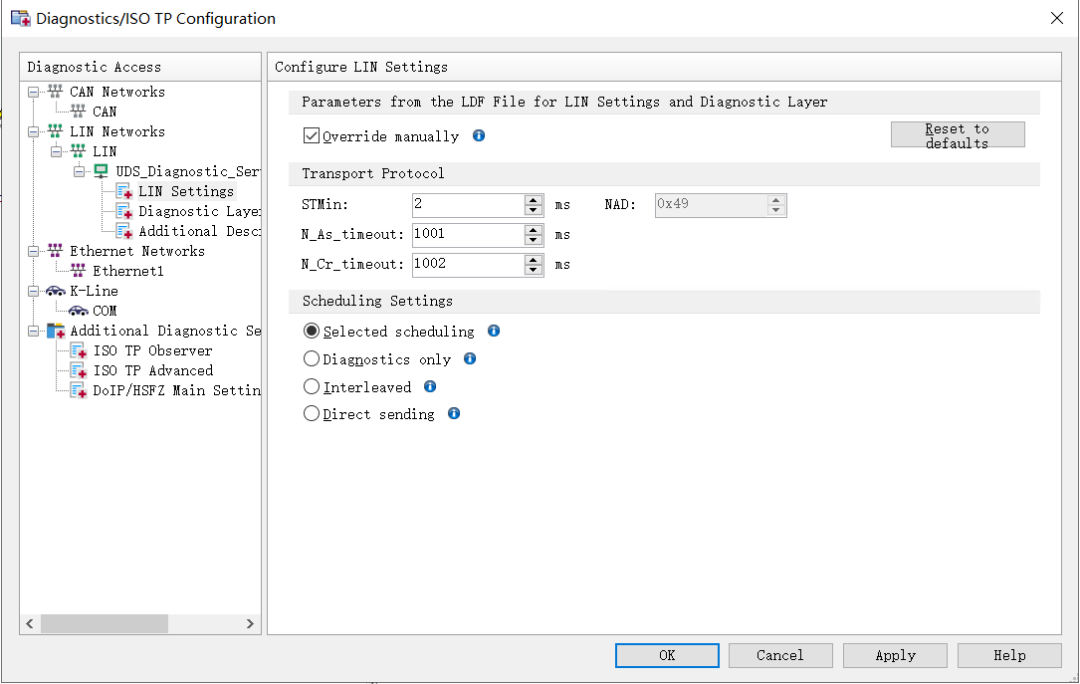Click info icon next to Override manually

pyautogui.click(x=479, y=136)
